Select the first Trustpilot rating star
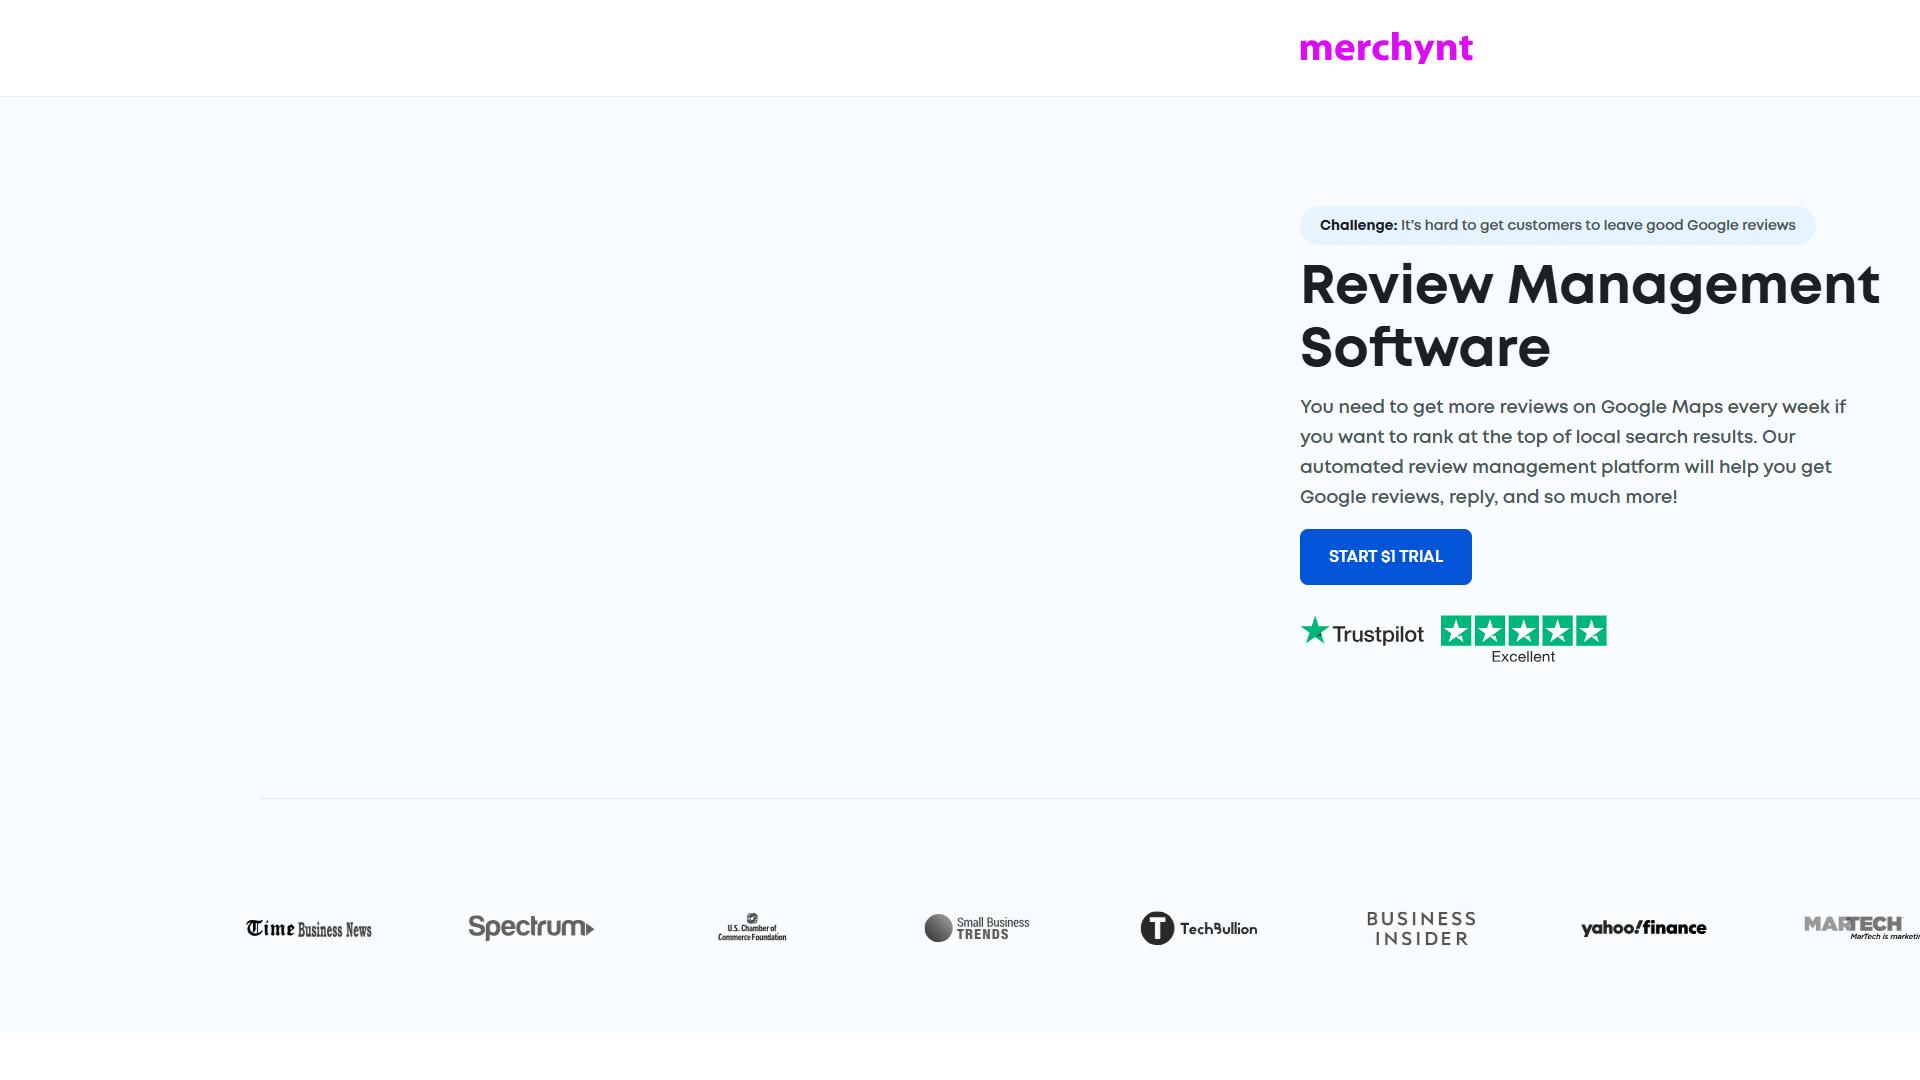Image resolution: width=1920 pixels, height=1080 pixels. (x=1456, y=631)
